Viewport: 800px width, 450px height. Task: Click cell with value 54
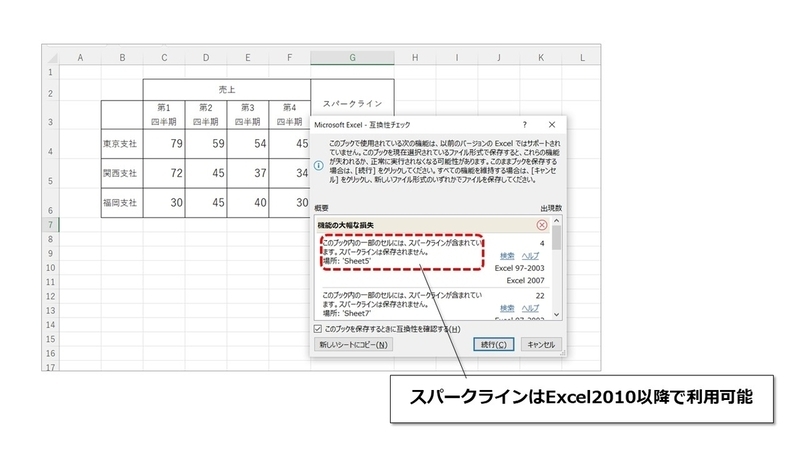pos(247,144)
